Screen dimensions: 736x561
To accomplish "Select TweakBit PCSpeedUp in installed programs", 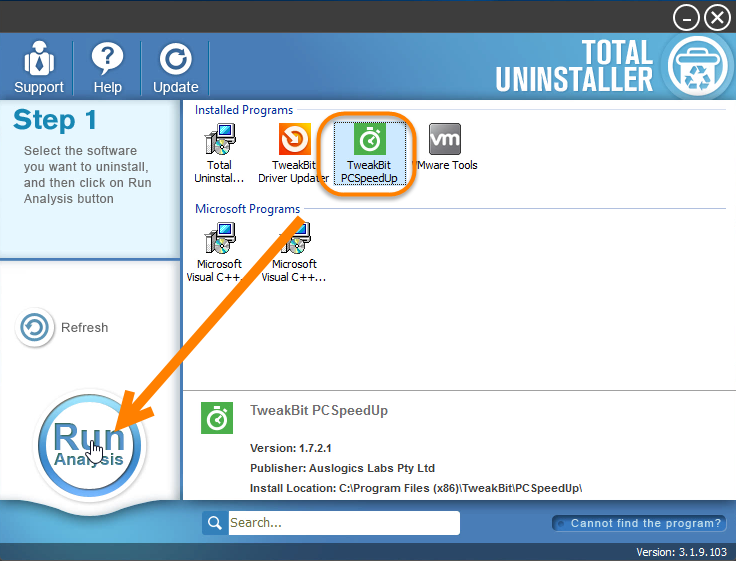I will (369, 153).
